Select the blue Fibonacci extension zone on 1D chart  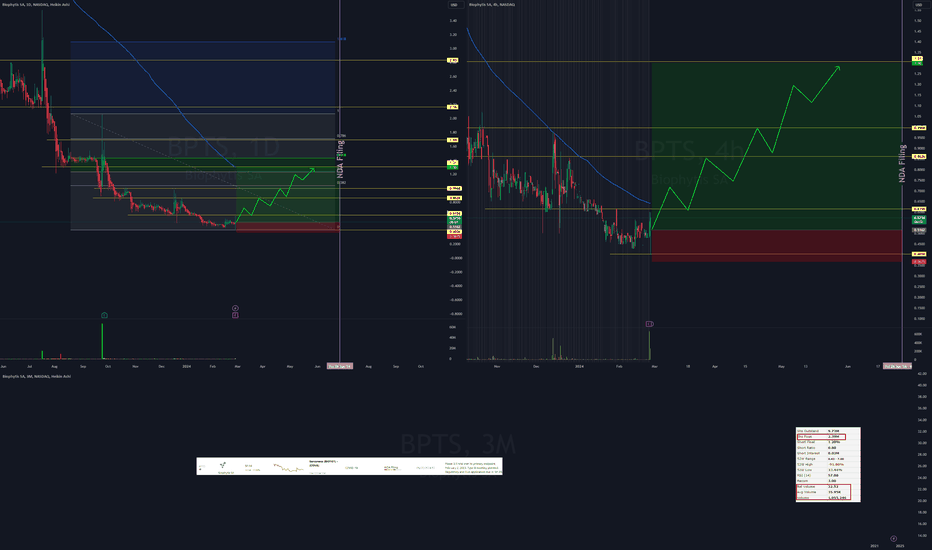click(x=203, y=77)
